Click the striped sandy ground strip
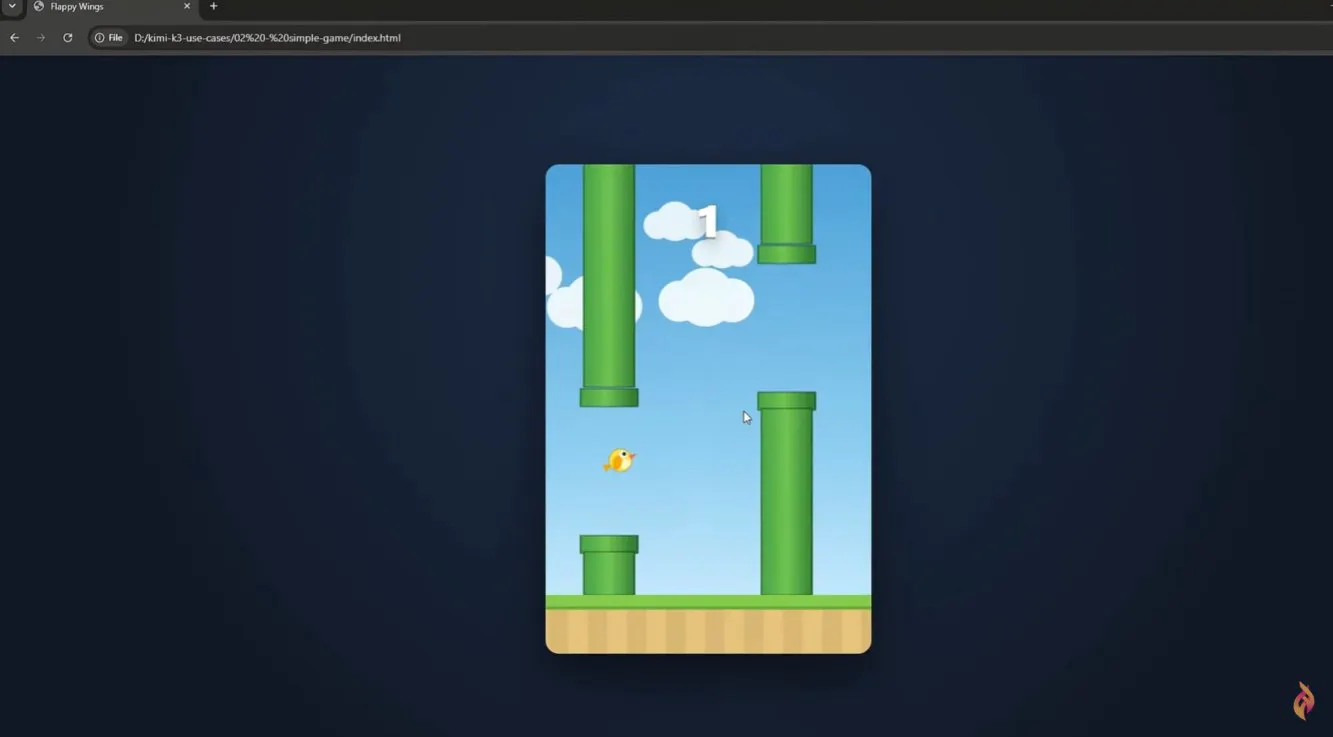 [708, 630]
